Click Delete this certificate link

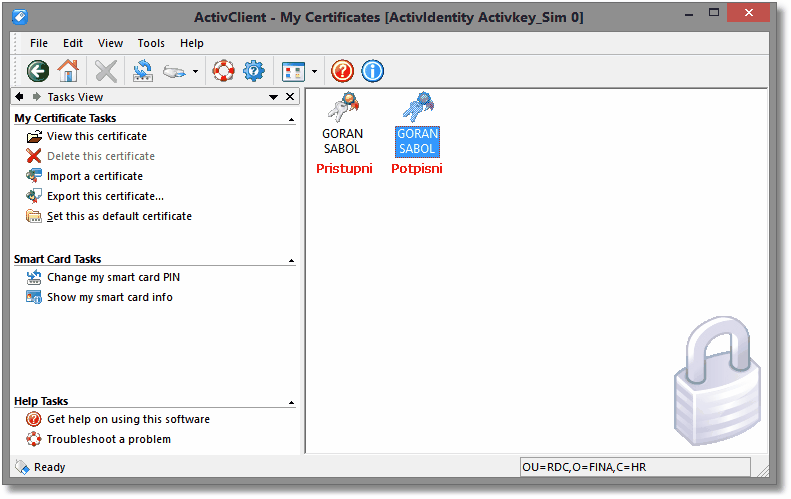(101, 156)
